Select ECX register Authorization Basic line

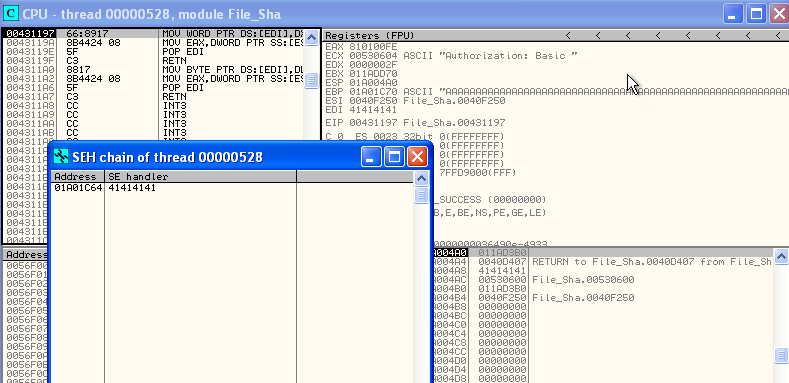(451, 56)
